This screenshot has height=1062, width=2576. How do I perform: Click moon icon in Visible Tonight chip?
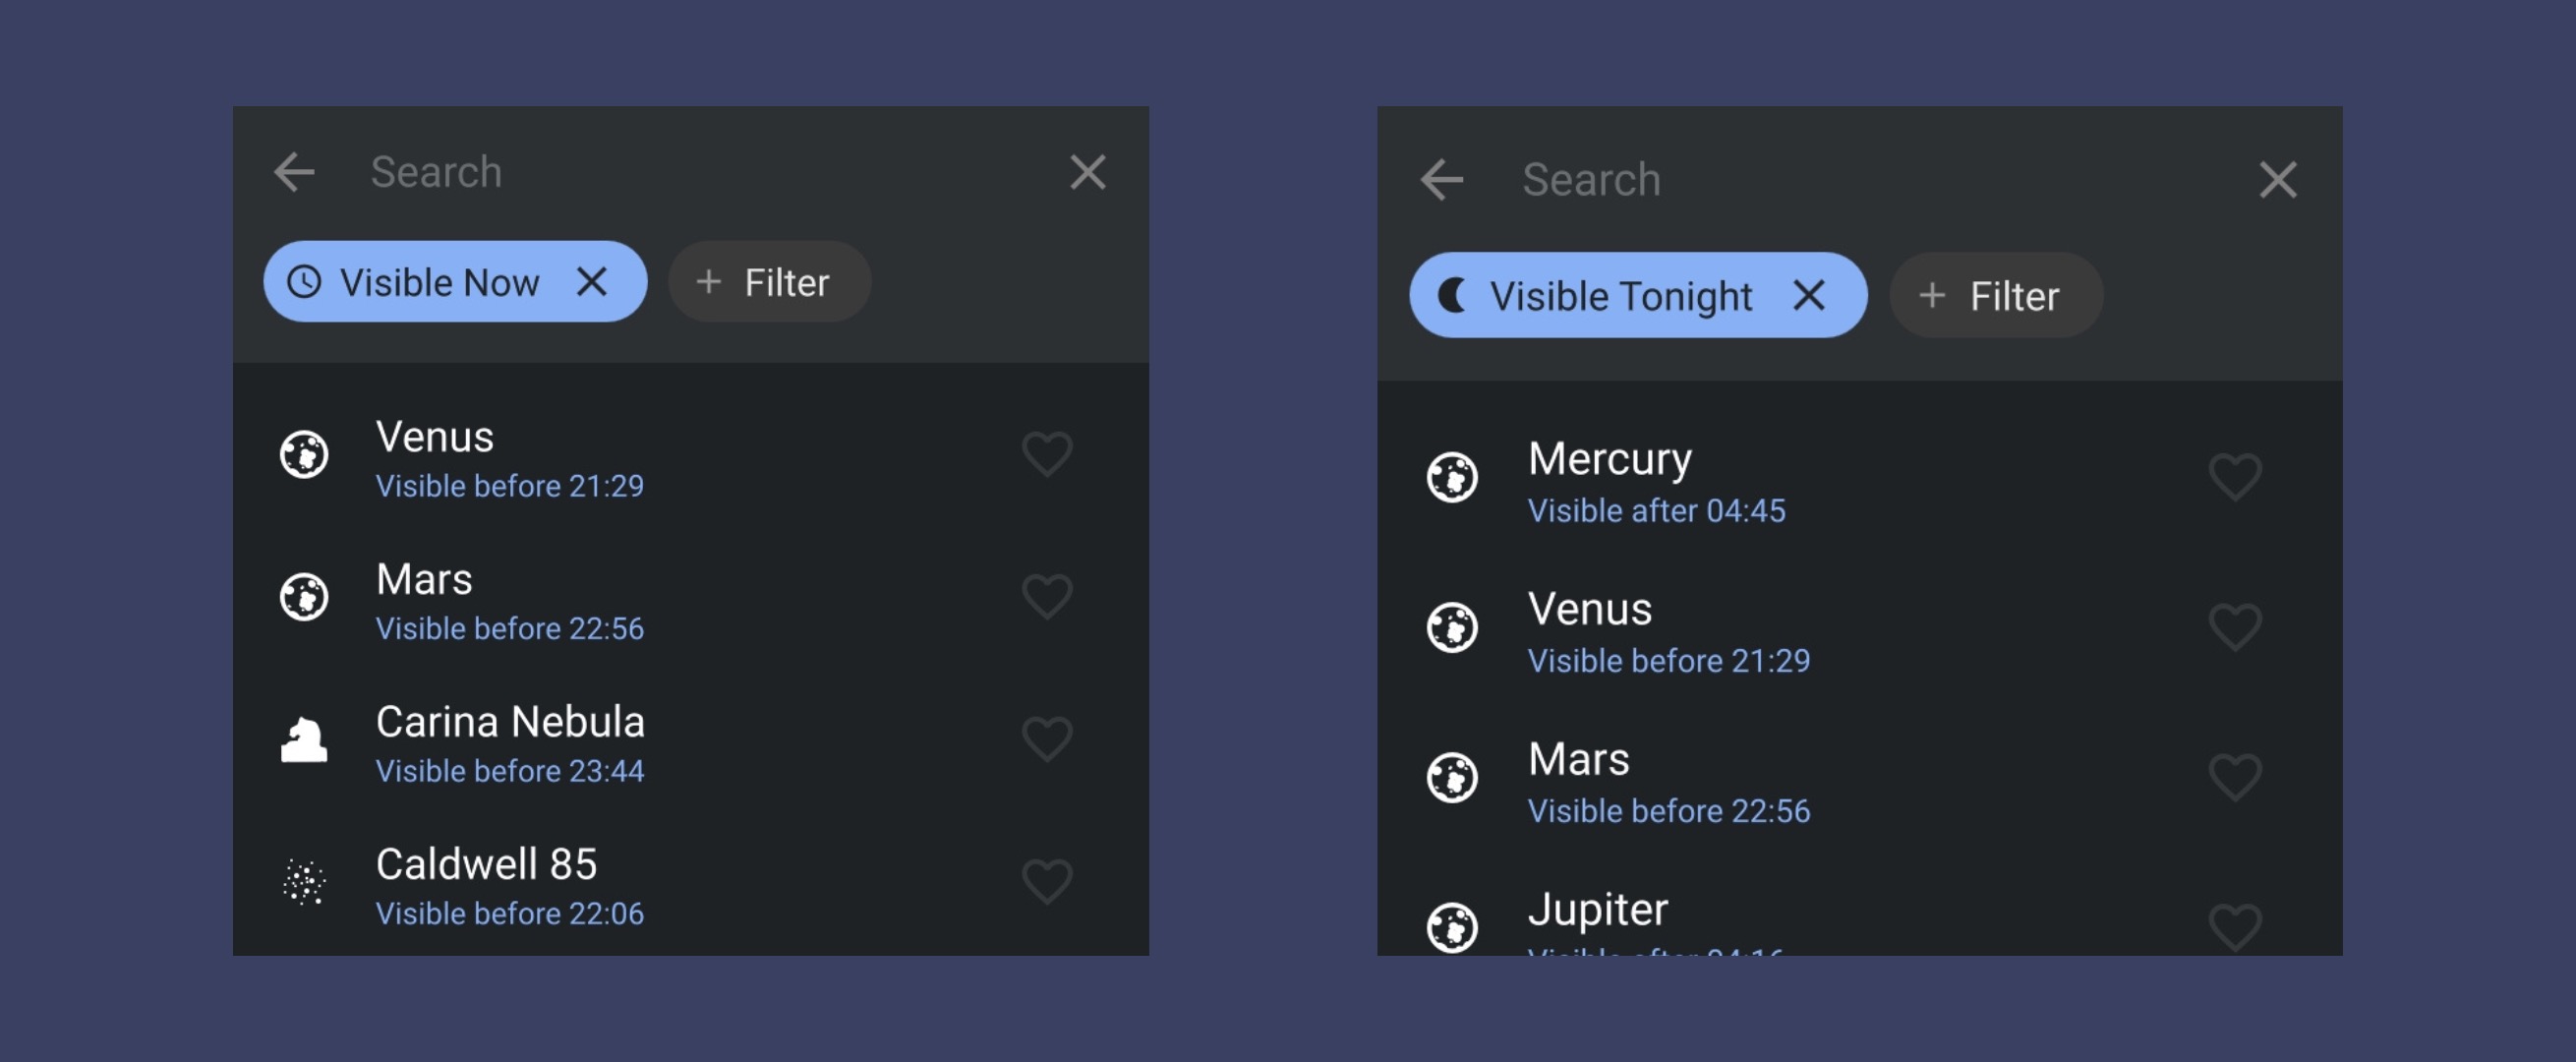tap(1452, 296)
